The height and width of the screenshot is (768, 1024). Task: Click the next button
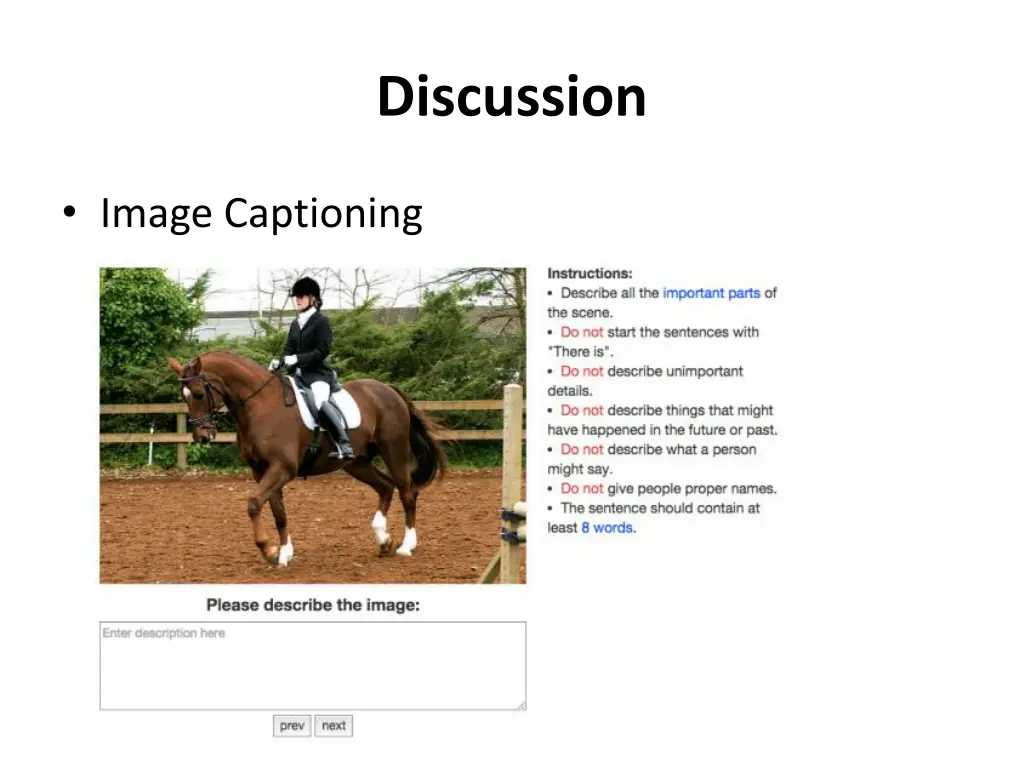(x=334, y=726)
